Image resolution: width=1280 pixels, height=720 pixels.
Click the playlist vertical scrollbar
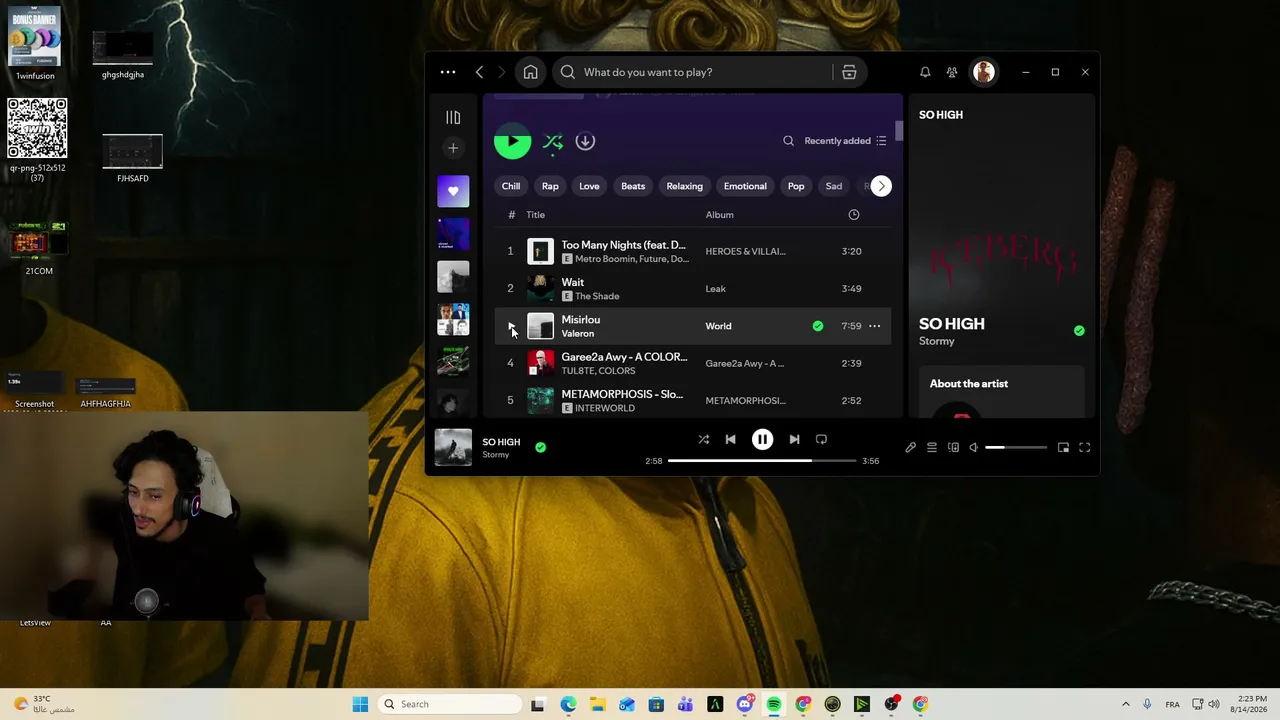pos(899,131)
